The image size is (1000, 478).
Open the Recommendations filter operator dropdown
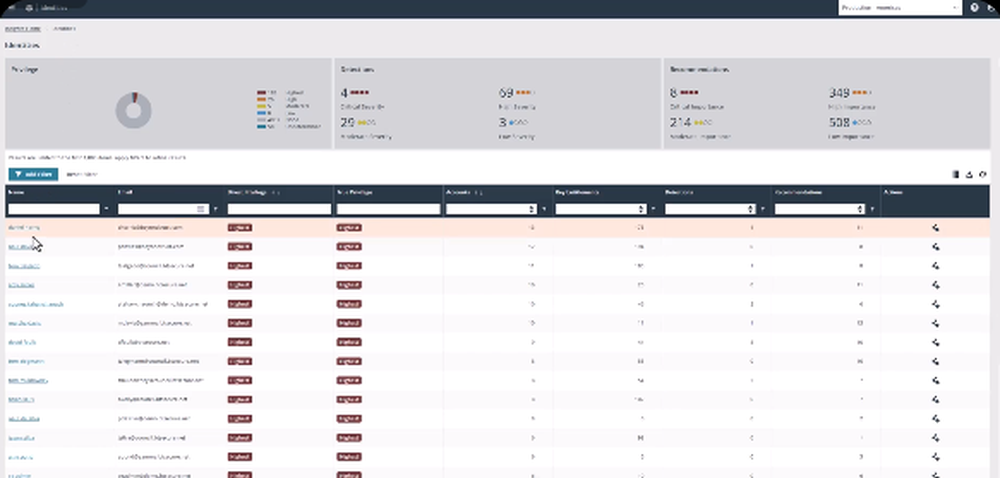(x=872, y=209)
